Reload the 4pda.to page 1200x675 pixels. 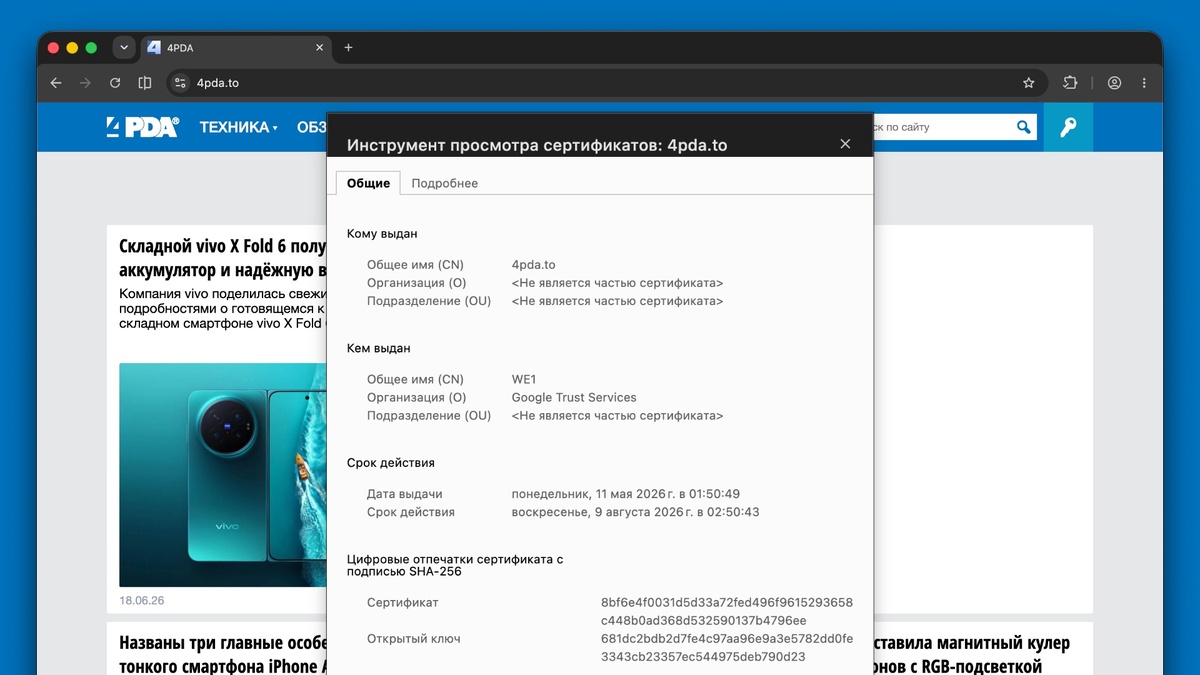[x=115, y=83]
